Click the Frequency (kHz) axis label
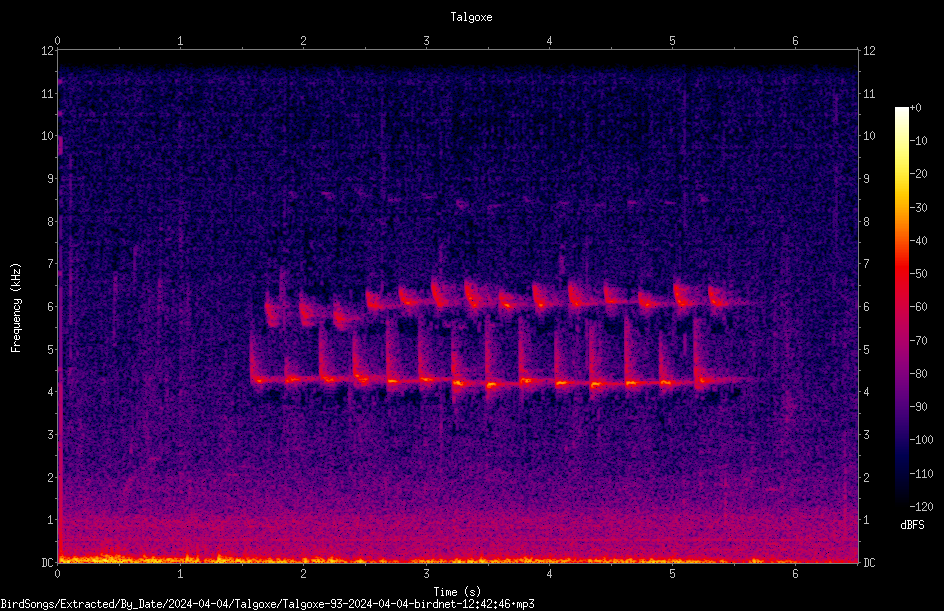 point(16,308)
